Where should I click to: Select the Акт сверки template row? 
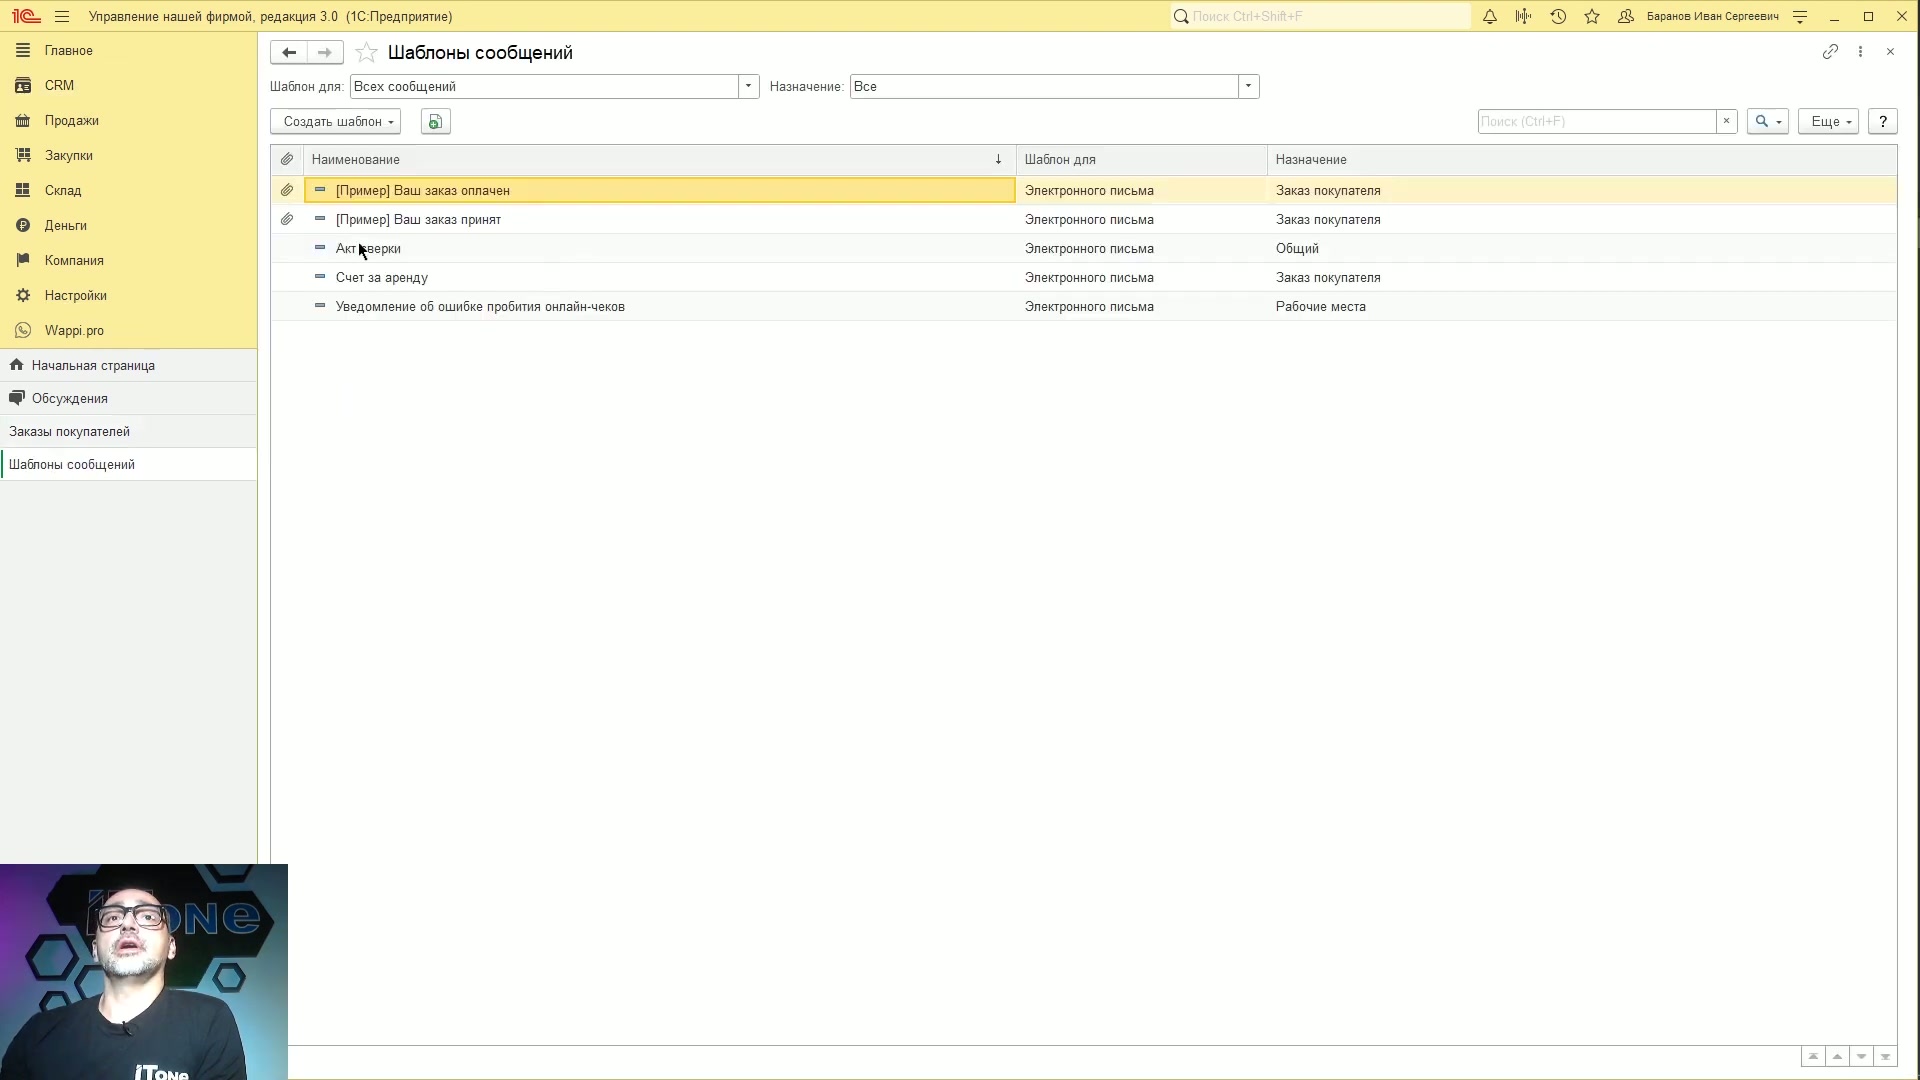[1083, 249]
